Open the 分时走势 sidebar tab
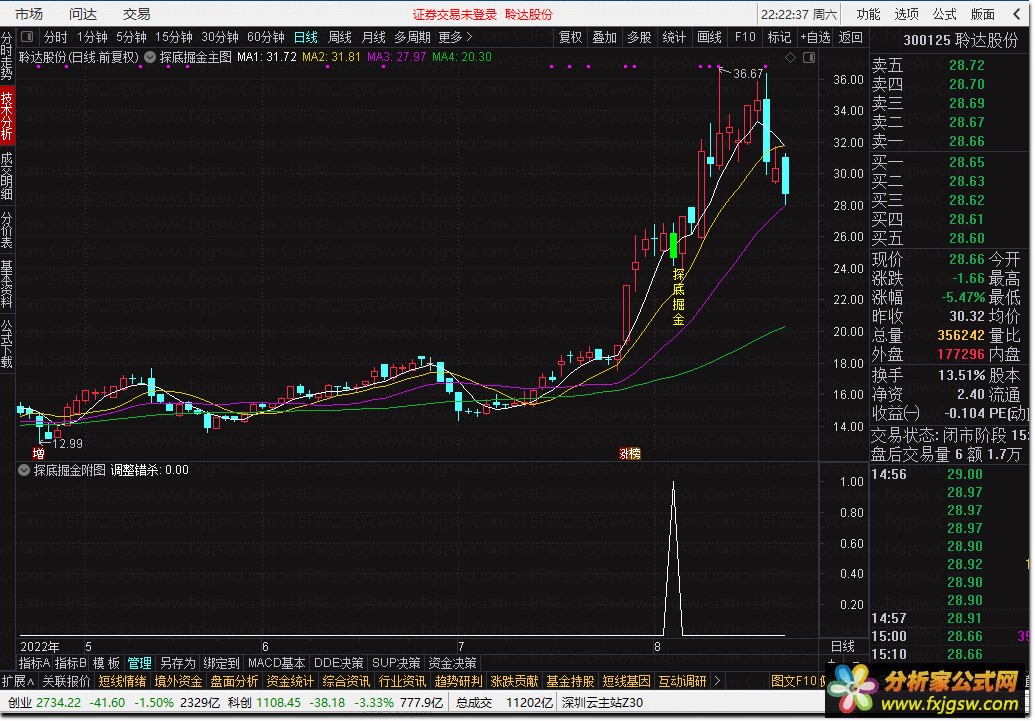Screen dimensions: 1035x721 coord(7,55)
